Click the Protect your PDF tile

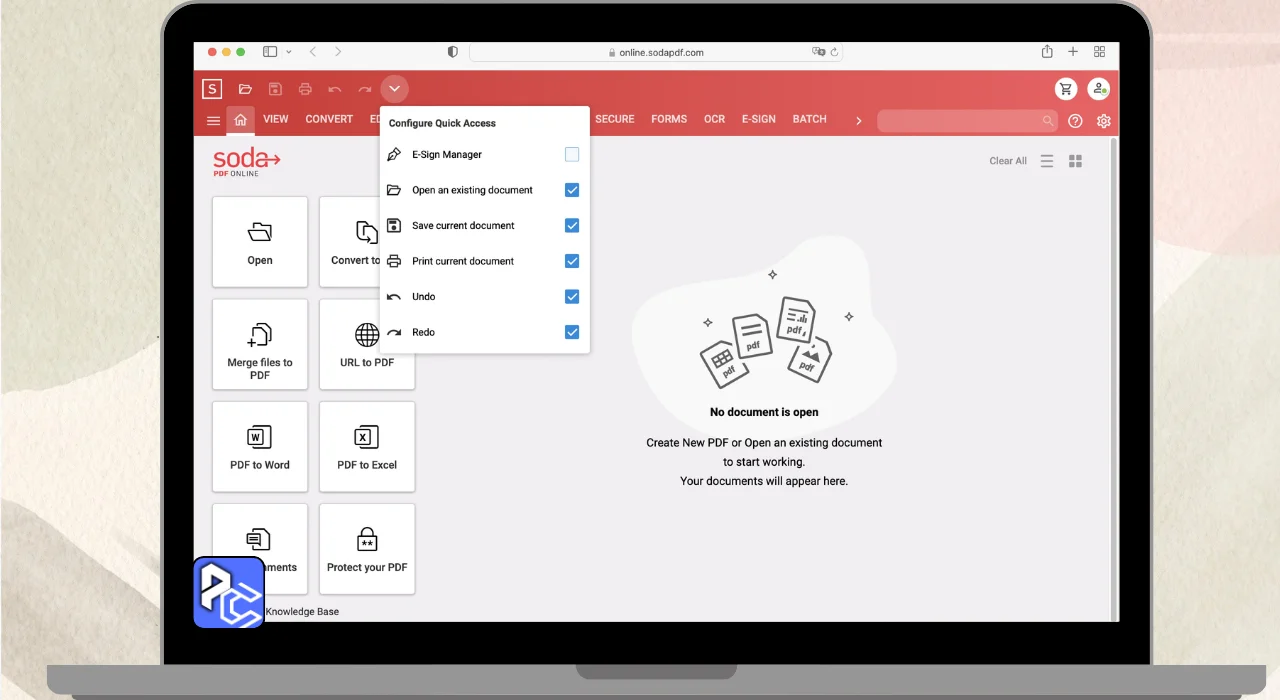[x=367, y=549]
